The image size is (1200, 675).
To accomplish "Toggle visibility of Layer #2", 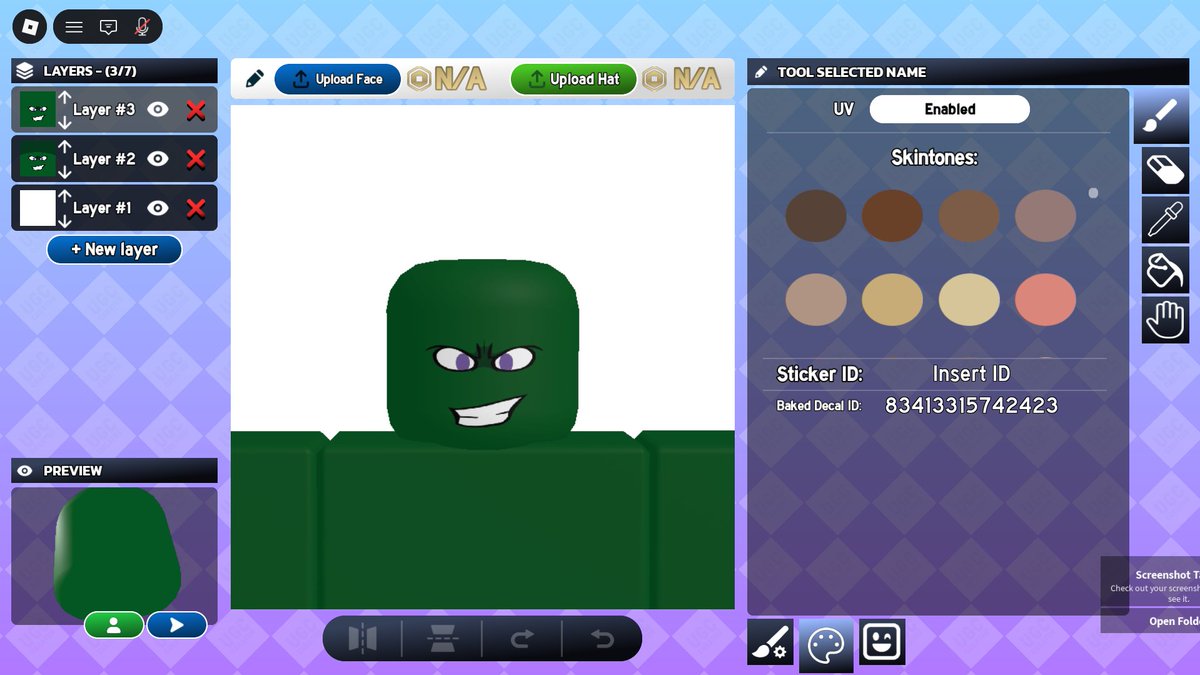I will pos(158,159).
